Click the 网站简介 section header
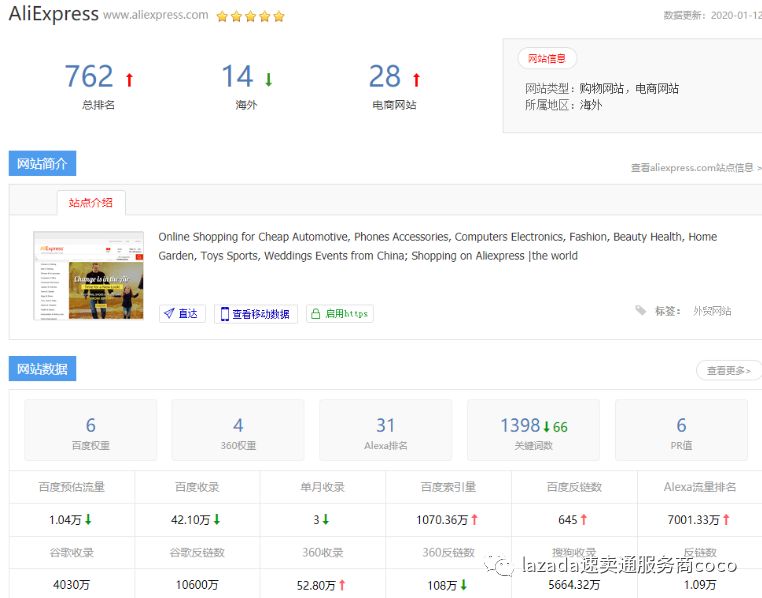 42,163
